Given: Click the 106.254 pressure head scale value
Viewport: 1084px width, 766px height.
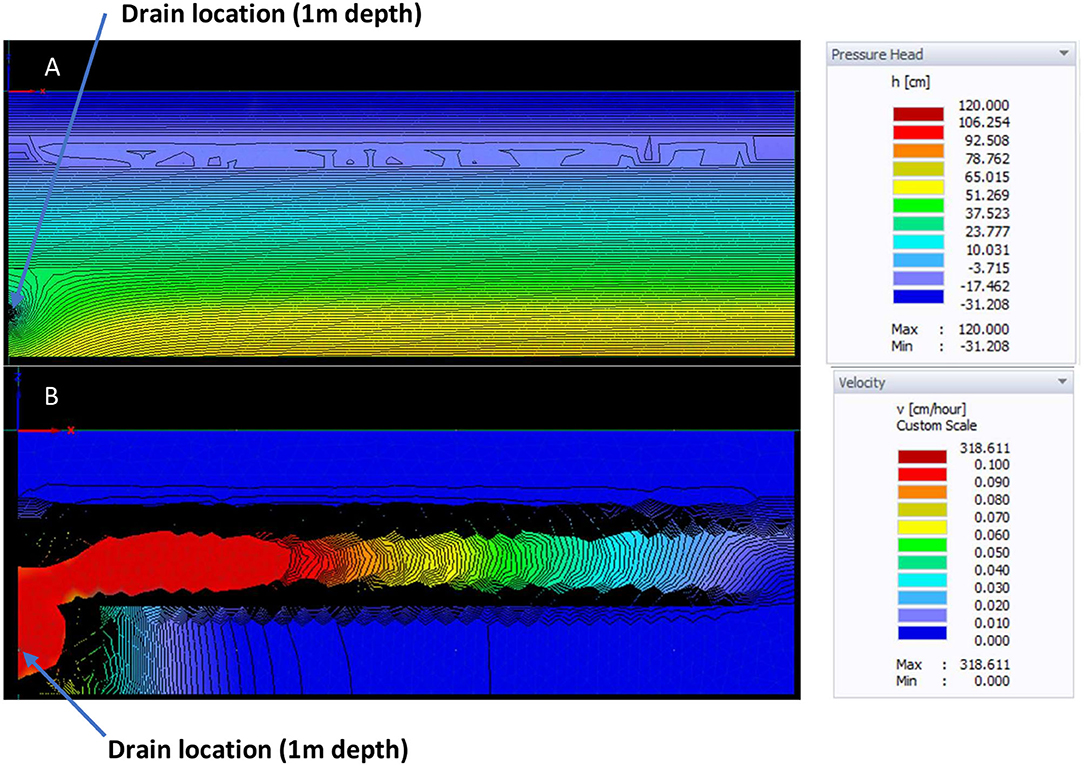Looking at the screenshot, I should pyautogui.click(x=984, y=122).
